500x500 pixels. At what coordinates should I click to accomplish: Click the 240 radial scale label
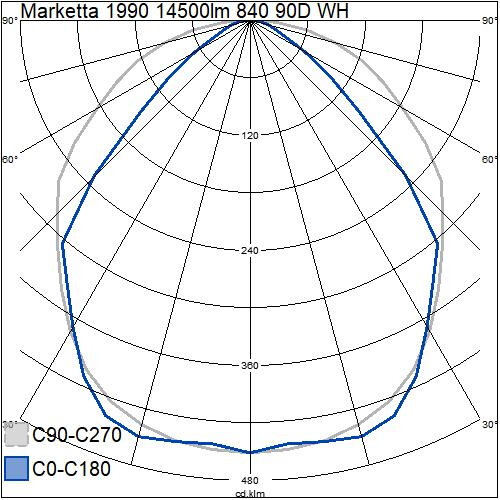click(250, 250)
